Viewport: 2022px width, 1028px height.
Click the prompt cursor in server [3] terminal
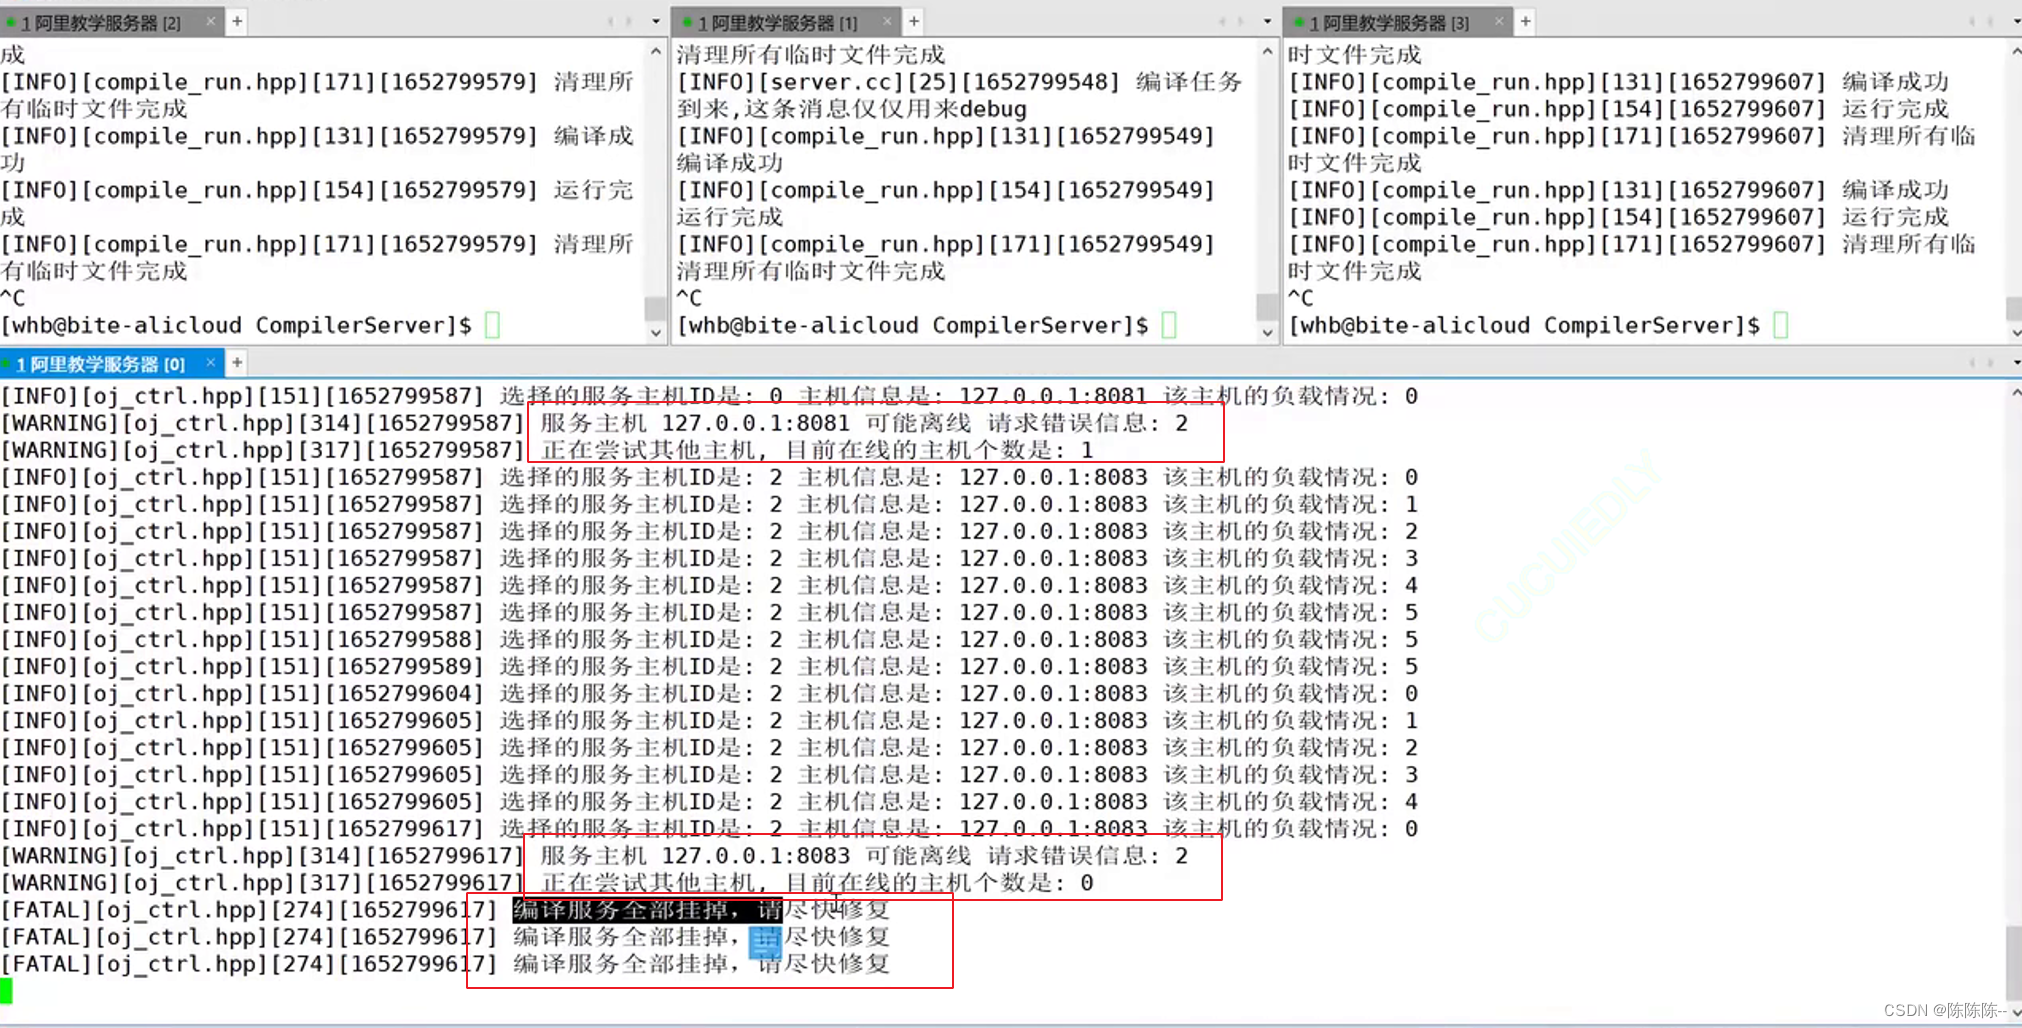[x=1781, y=325]
